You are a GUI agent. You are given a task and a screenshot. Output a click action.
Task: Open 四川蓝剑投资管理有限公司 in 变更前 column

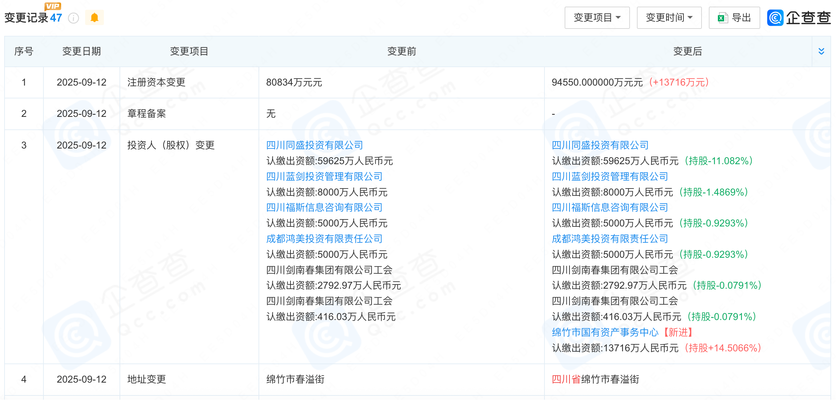tap(320, 176)
